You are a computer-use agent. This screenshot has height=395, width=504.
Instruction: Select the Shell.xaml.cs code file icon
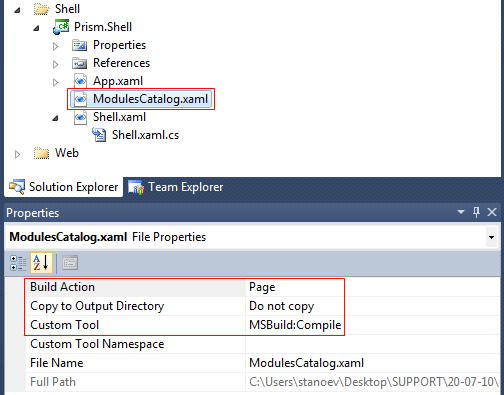click(99, 135)
